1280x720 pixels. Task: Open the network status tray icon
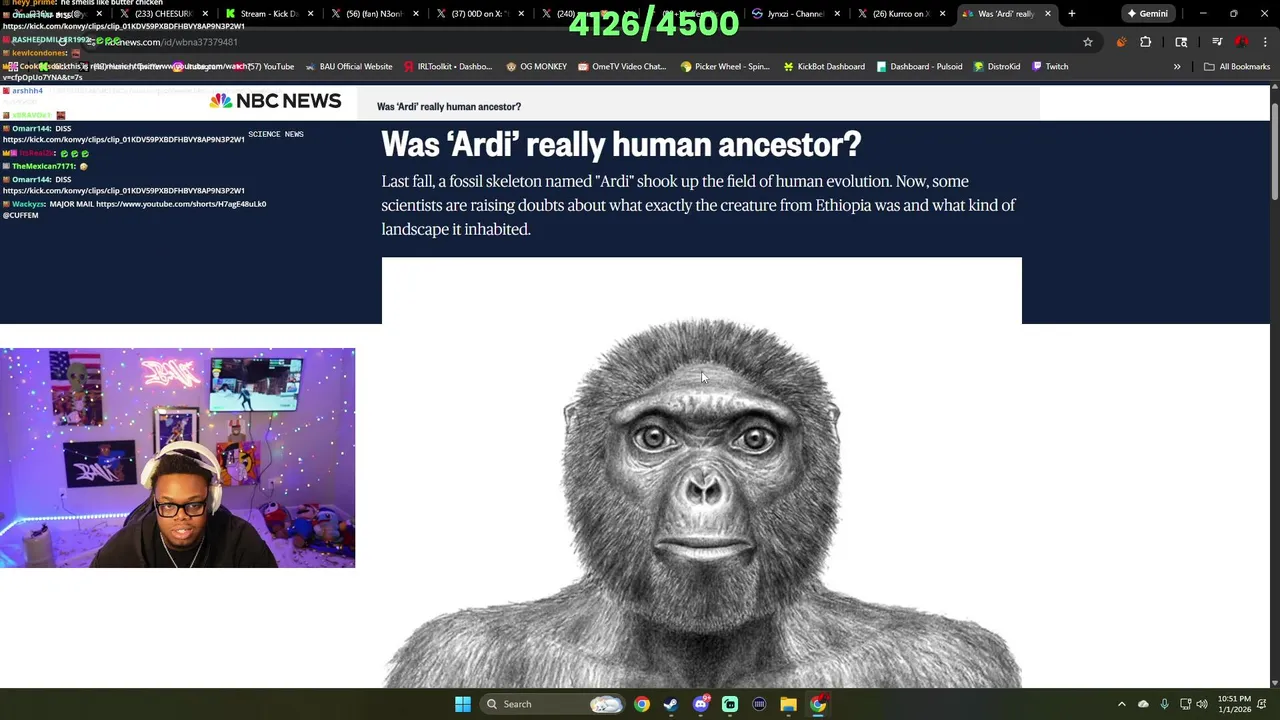click(1185, 704)
